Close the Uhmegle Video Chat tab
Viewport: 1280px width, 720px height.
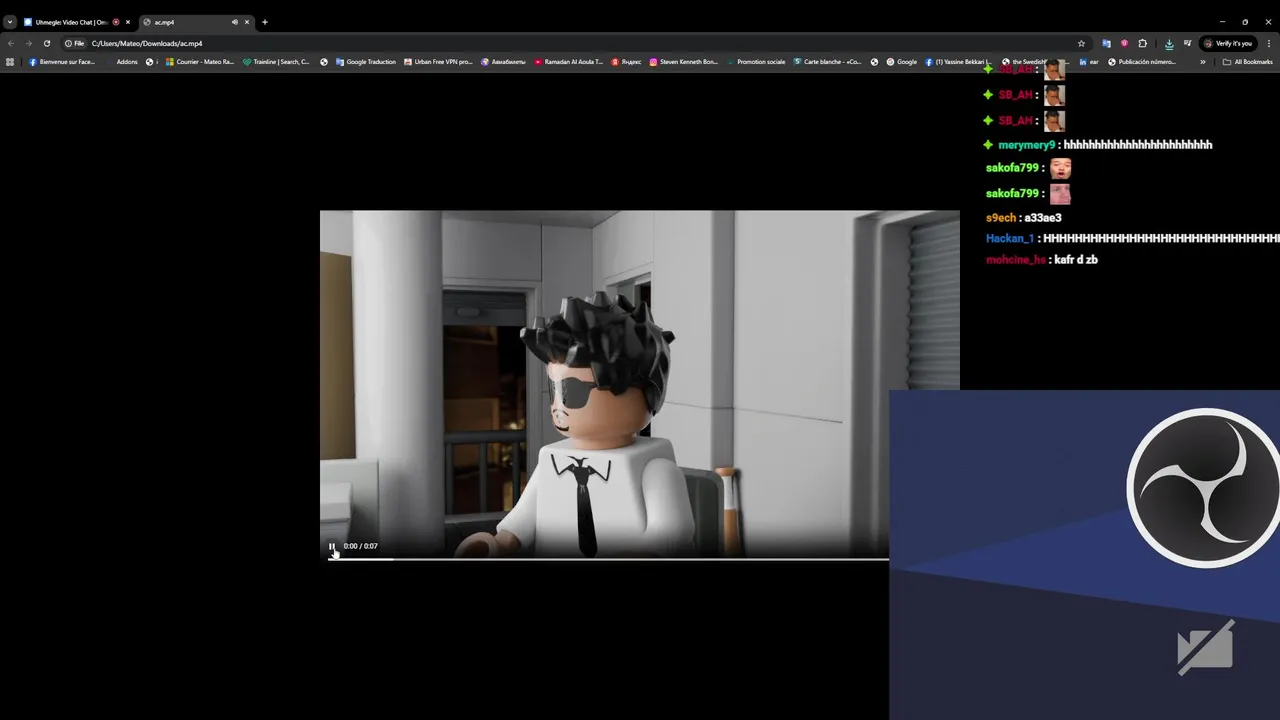point(127,22)
